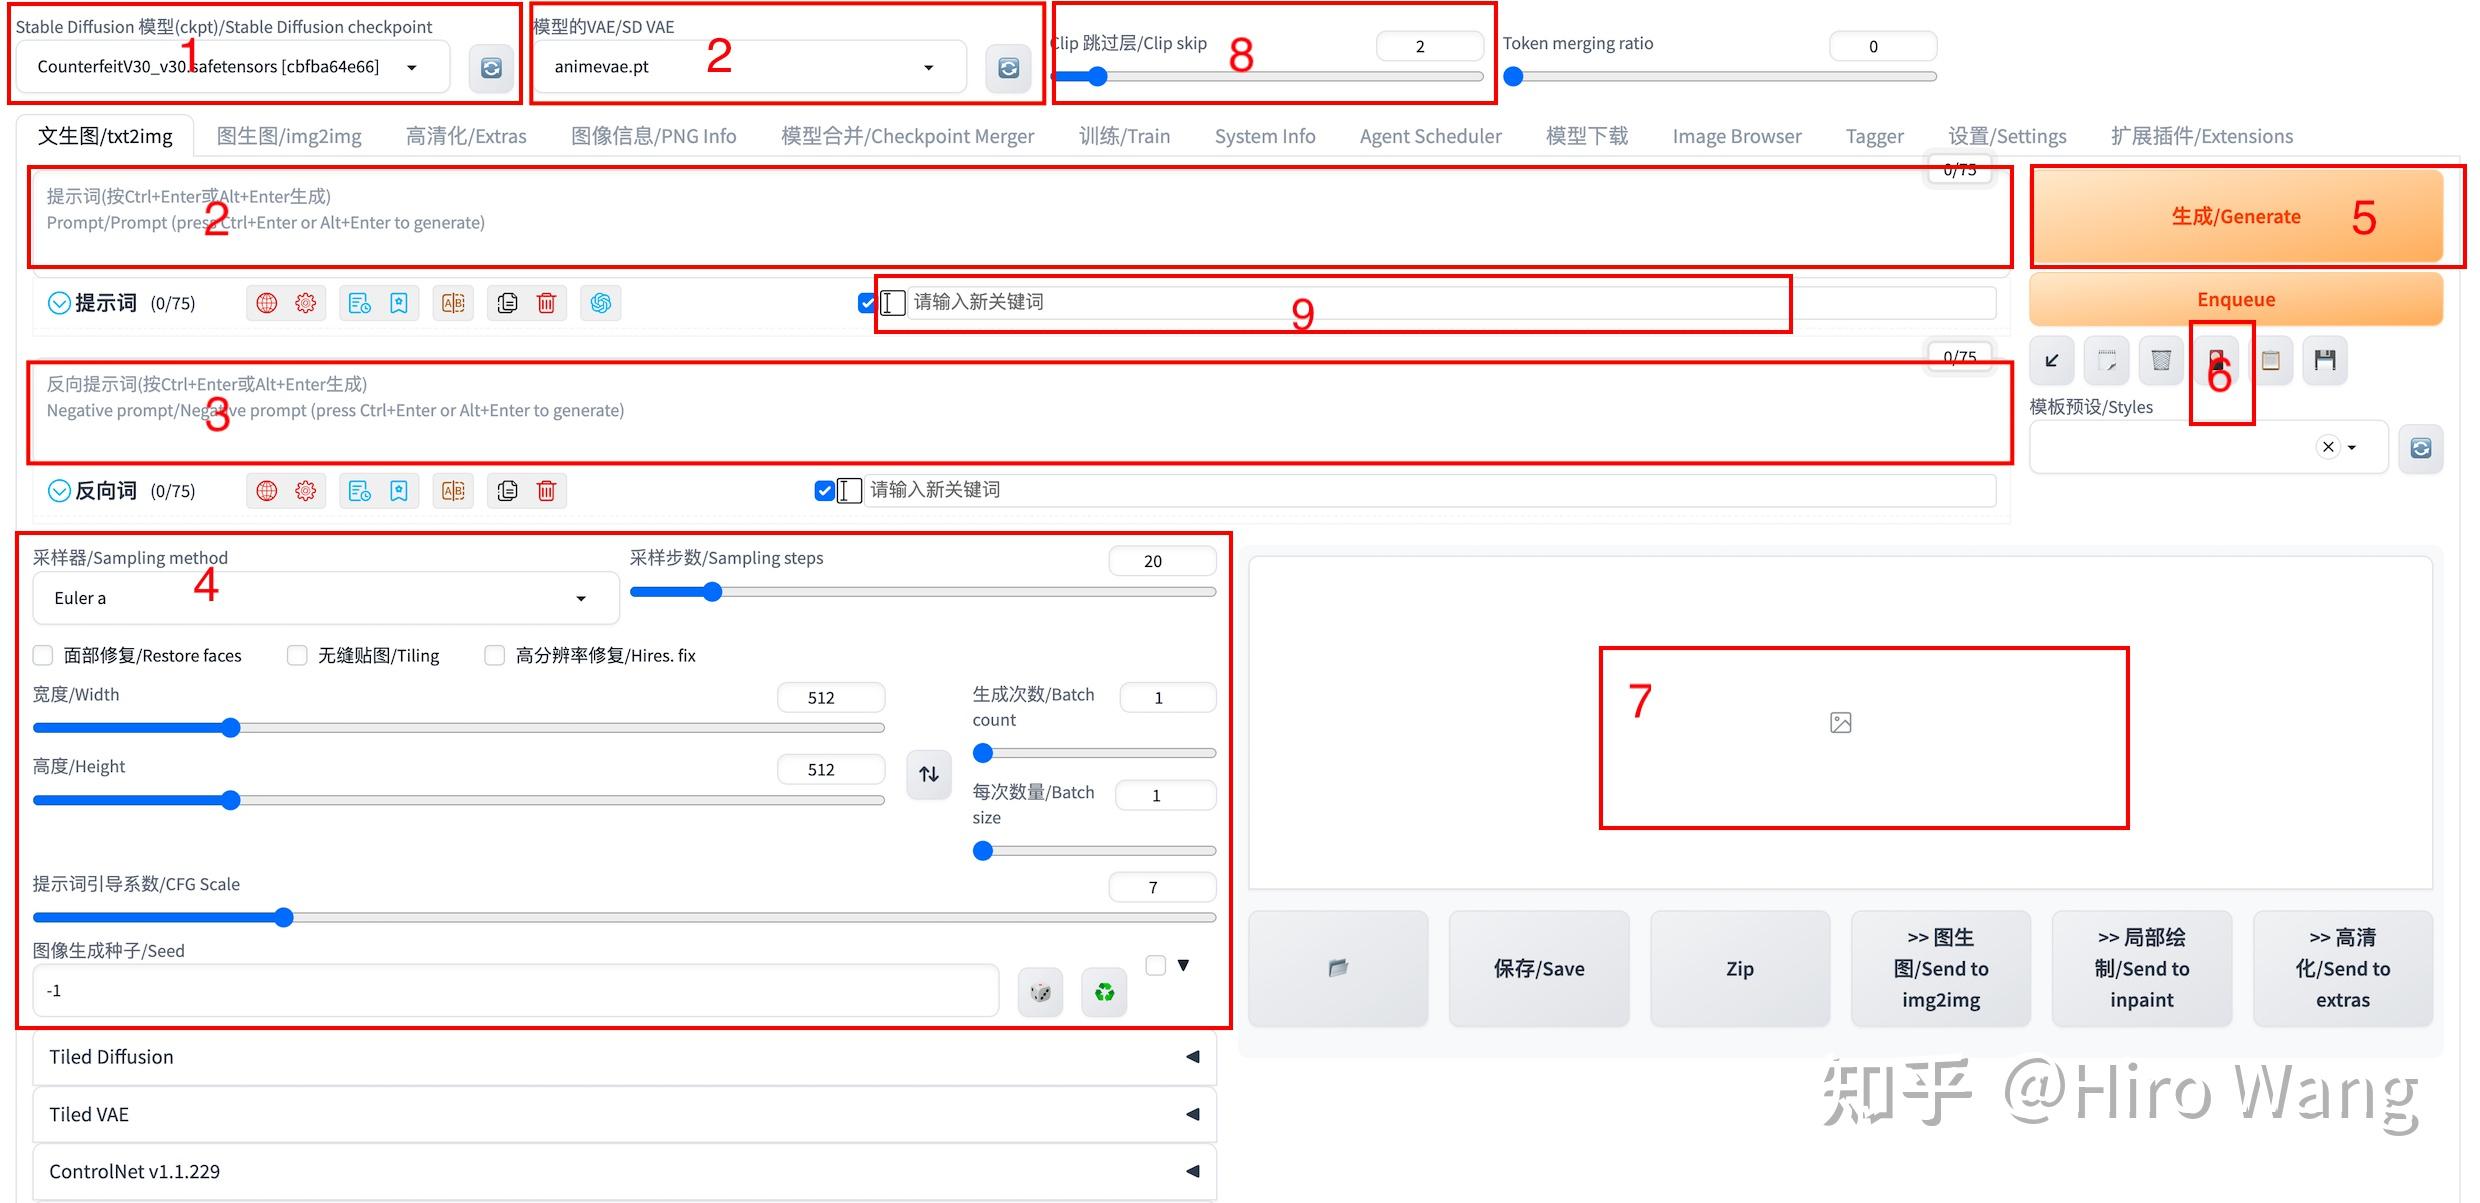Delete the prompt with red trash icon
The height and width of the screenshot is (1203, 2480).
click(546, 303)
